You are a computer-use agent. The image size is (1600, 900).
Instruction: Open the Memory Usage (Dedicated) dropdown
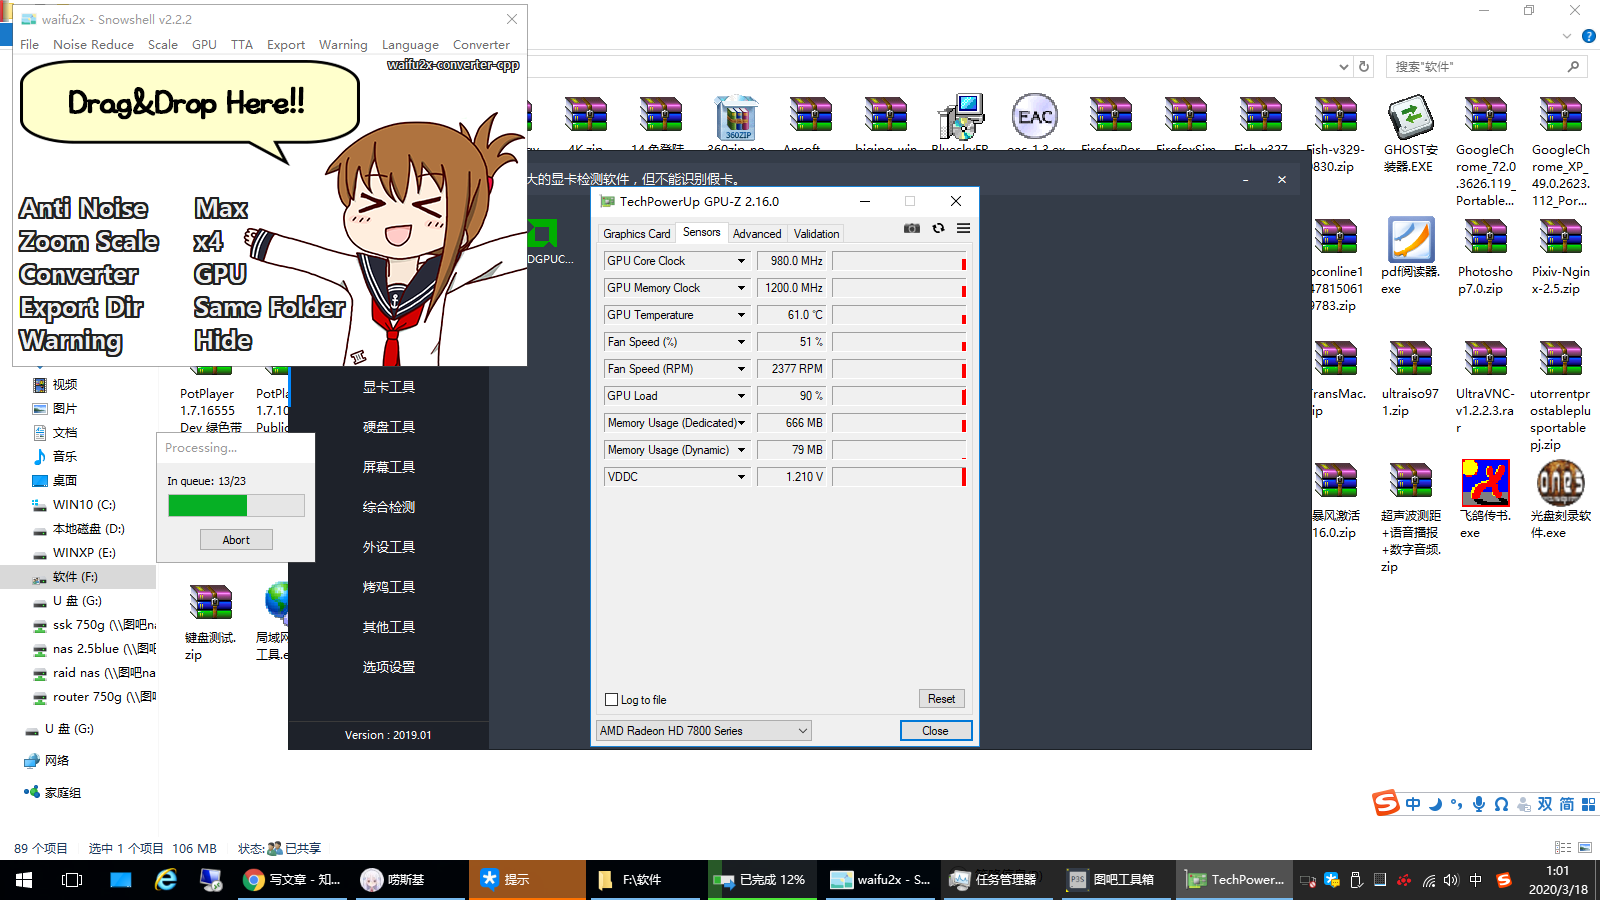[x=741, y=423]
